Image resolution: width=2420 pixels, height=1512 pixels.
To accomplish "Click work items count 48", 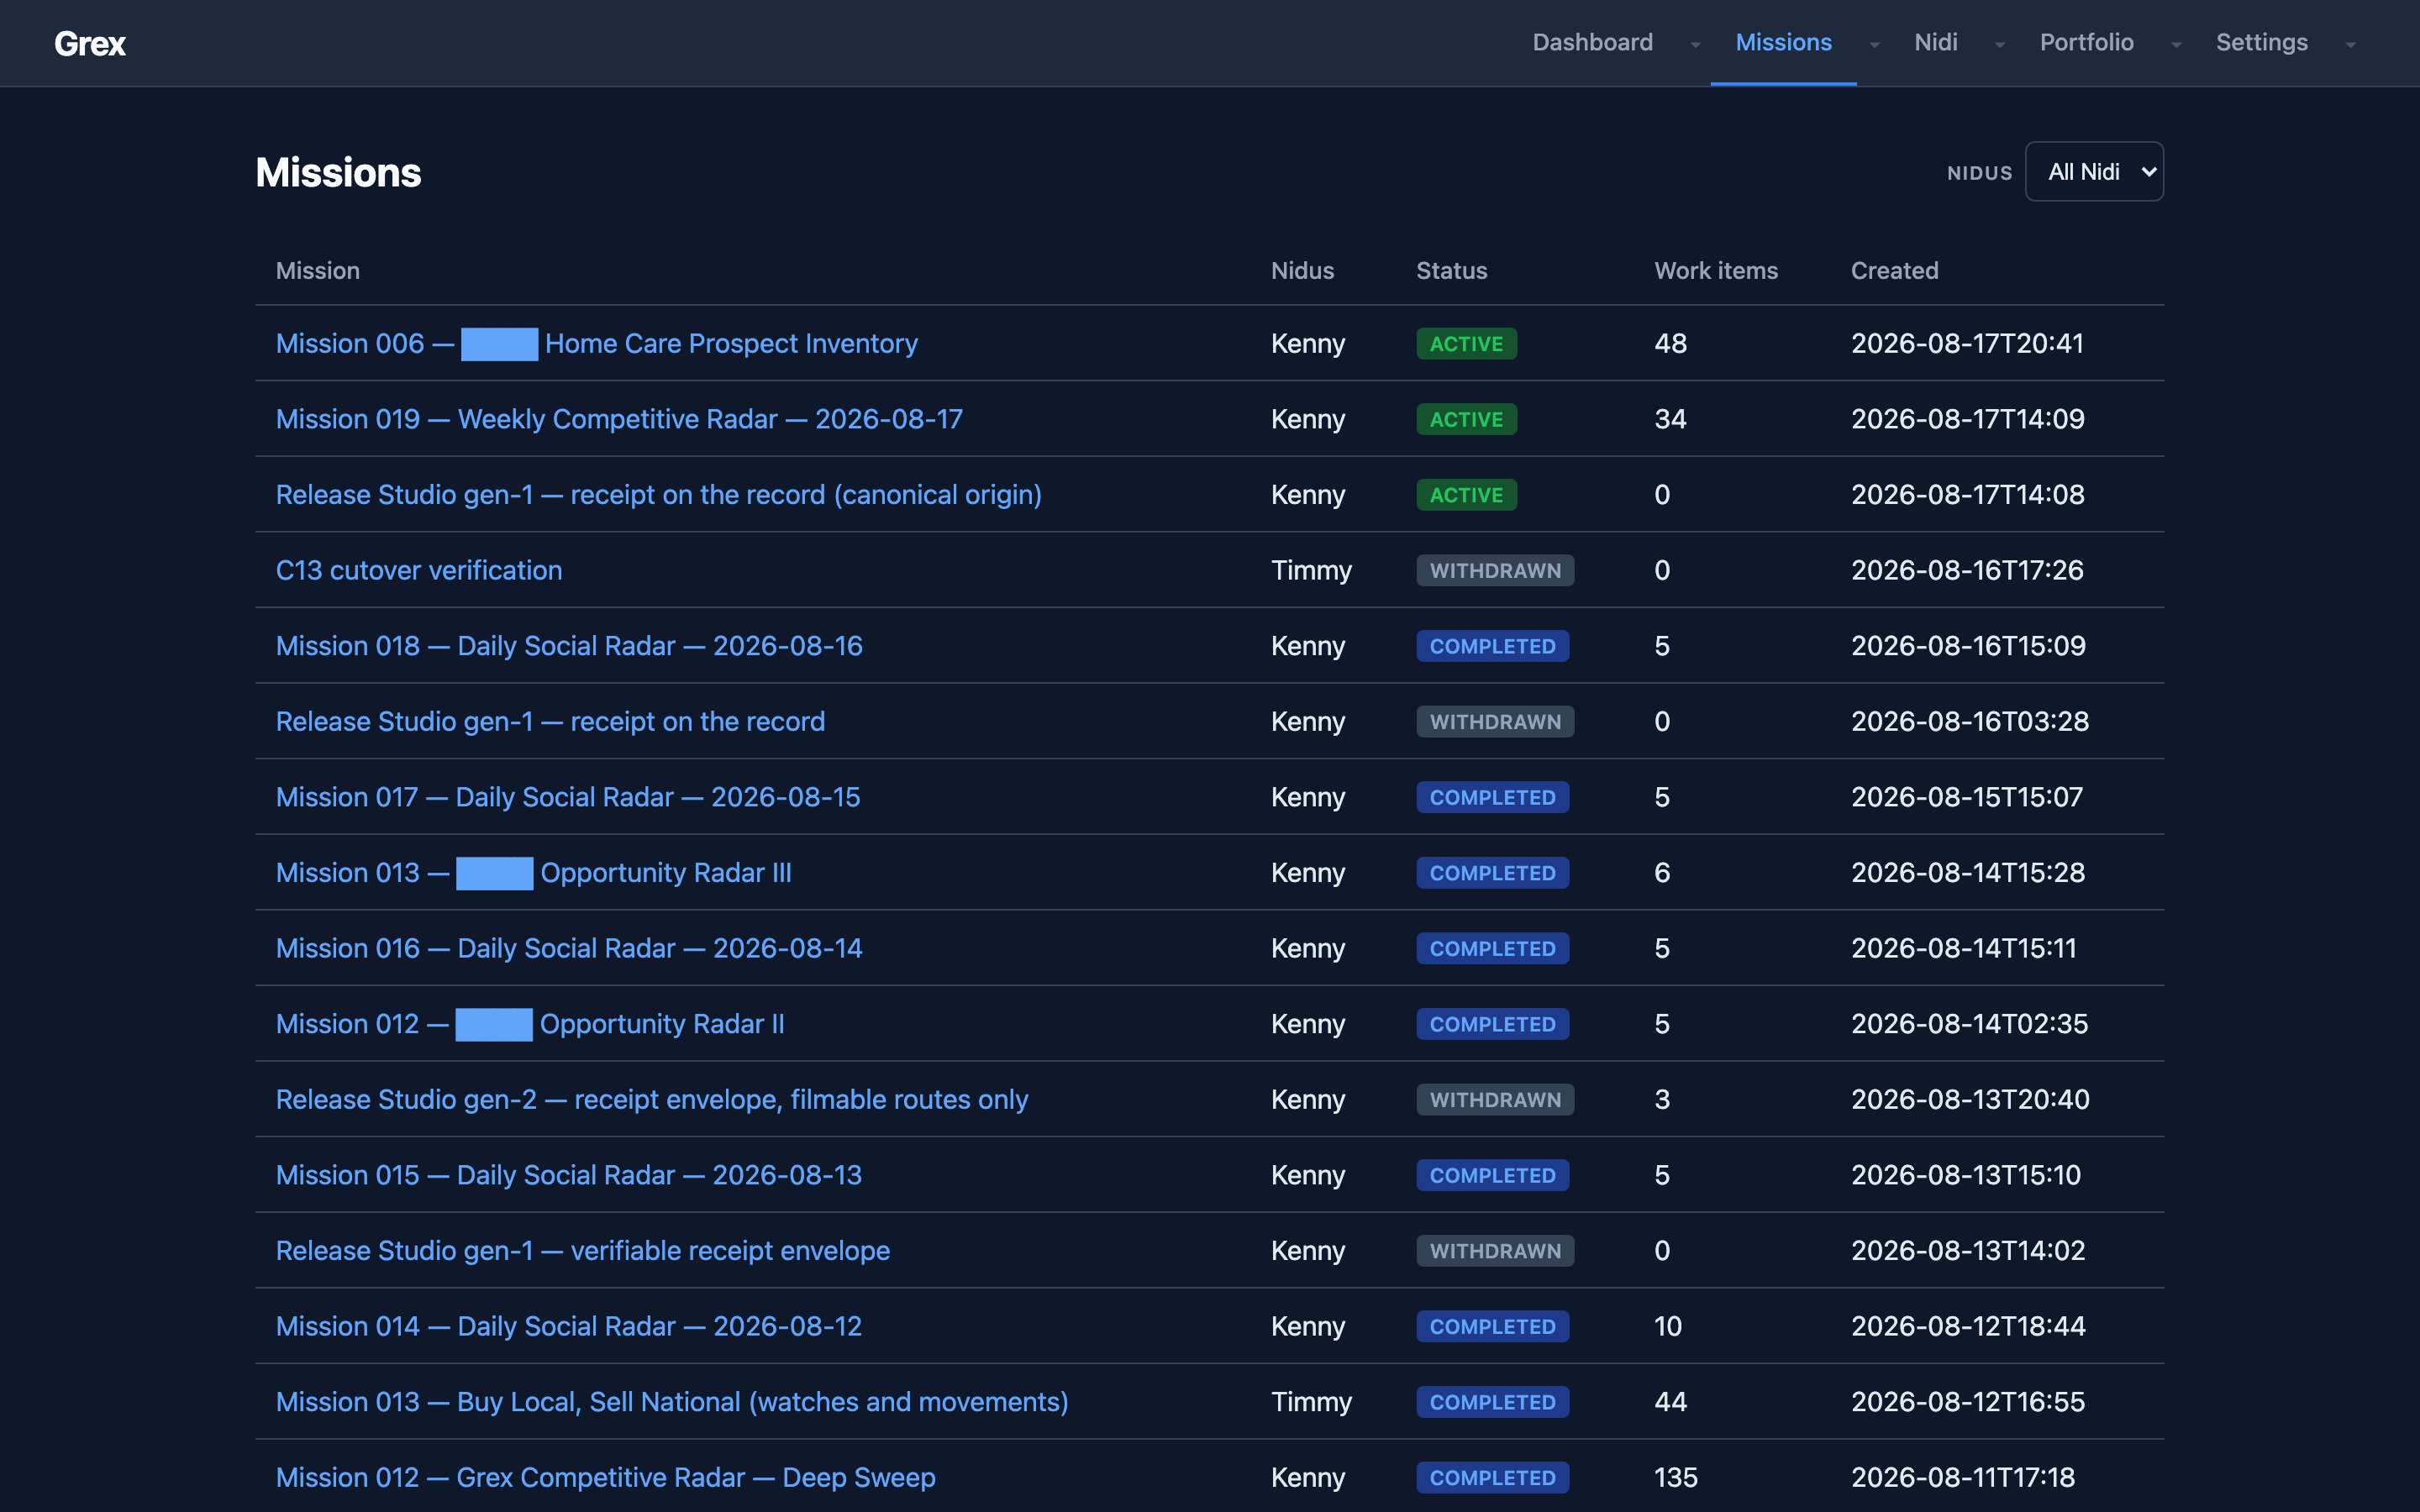I will click(1670, 343).
